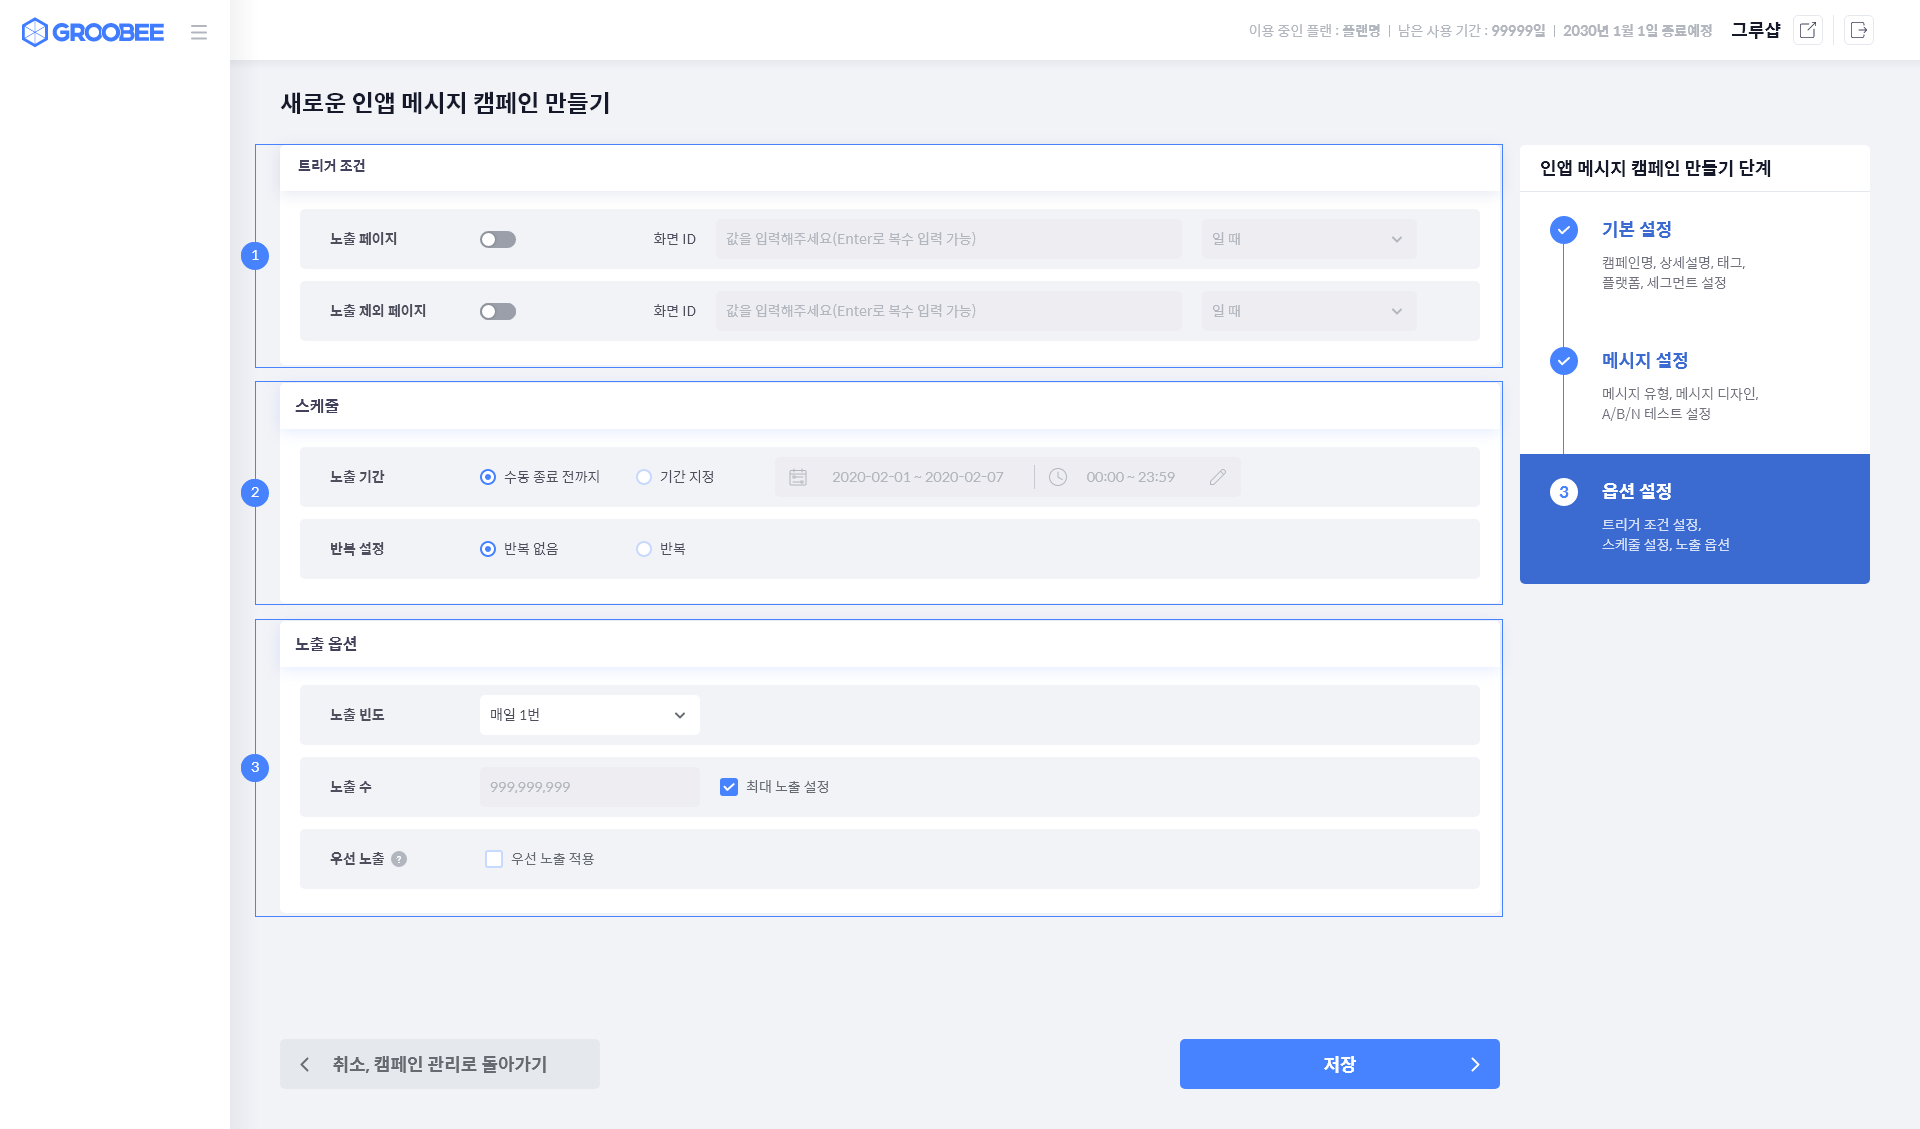Go to 메시지 설정 step
This screenshot has height=1129, width=1920.
(x=1644, y=360)
